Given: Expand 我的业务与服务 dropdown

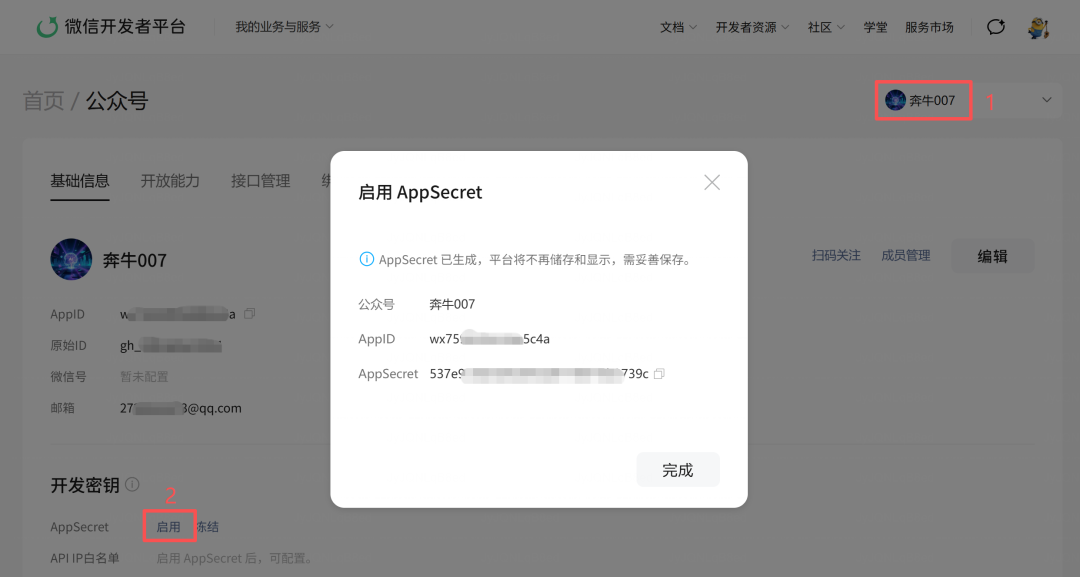Looking at the screenshot, I should coord(284,27).
